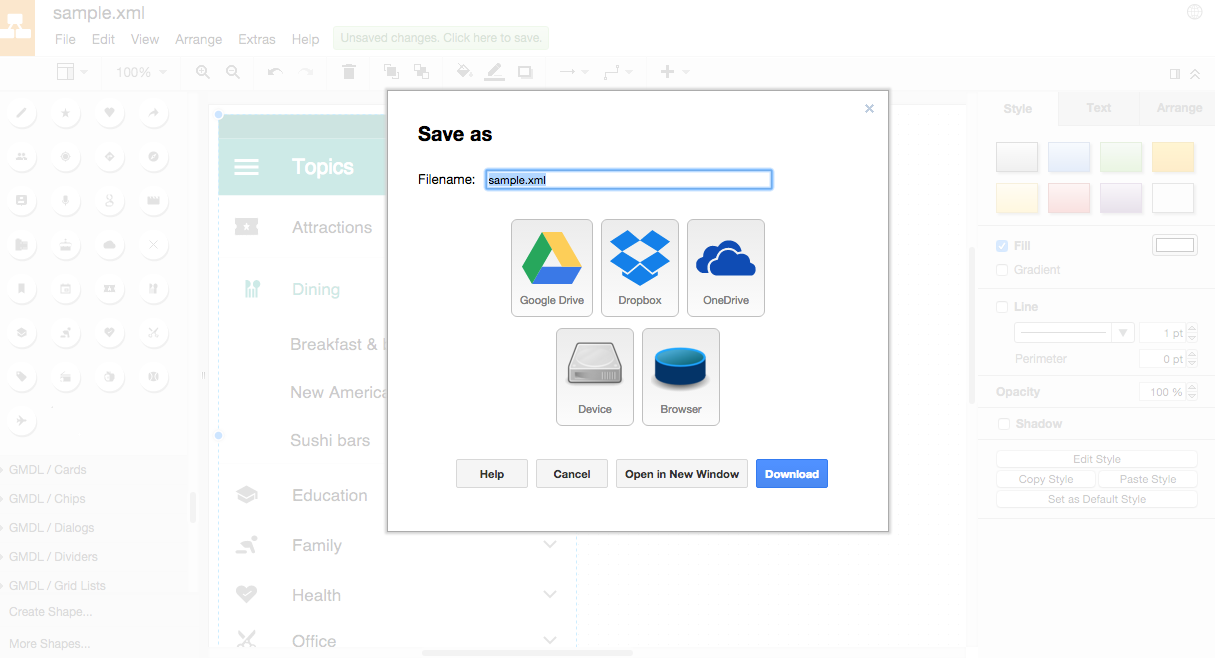Click Open in New Window button

pyautogui.click(x=682, y=474)
